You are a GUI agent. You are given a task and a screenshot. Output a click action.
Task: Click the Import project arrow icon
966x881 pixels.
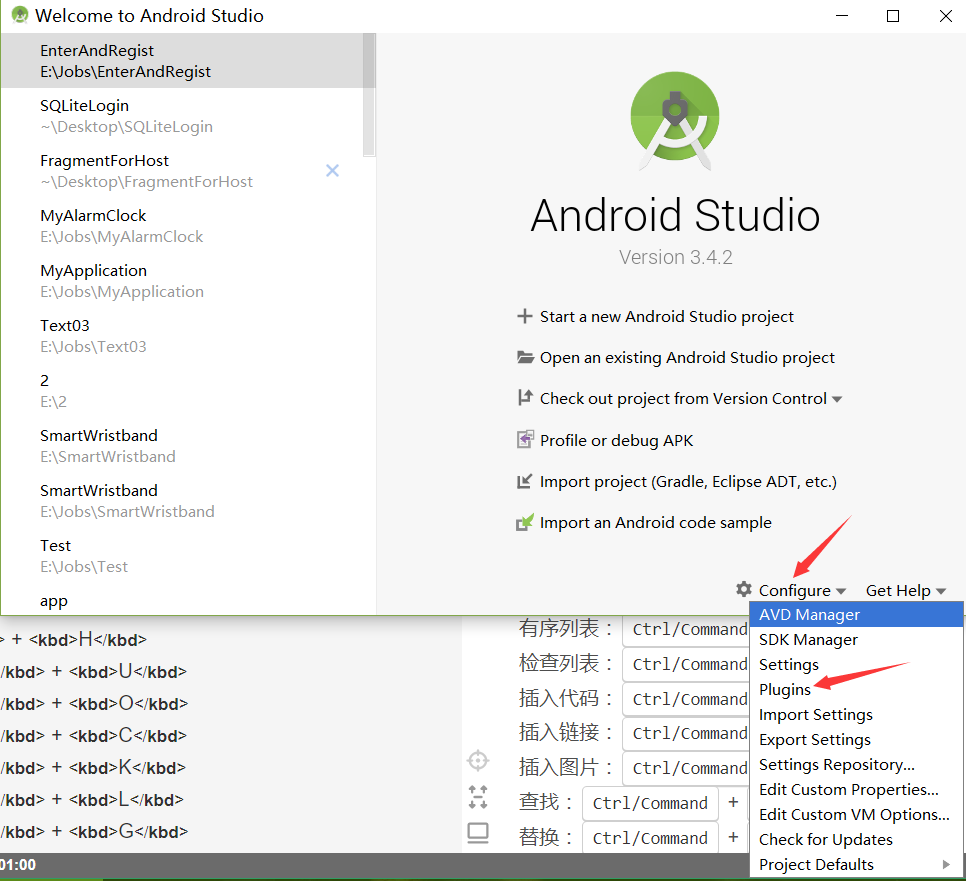click(524, 481)
